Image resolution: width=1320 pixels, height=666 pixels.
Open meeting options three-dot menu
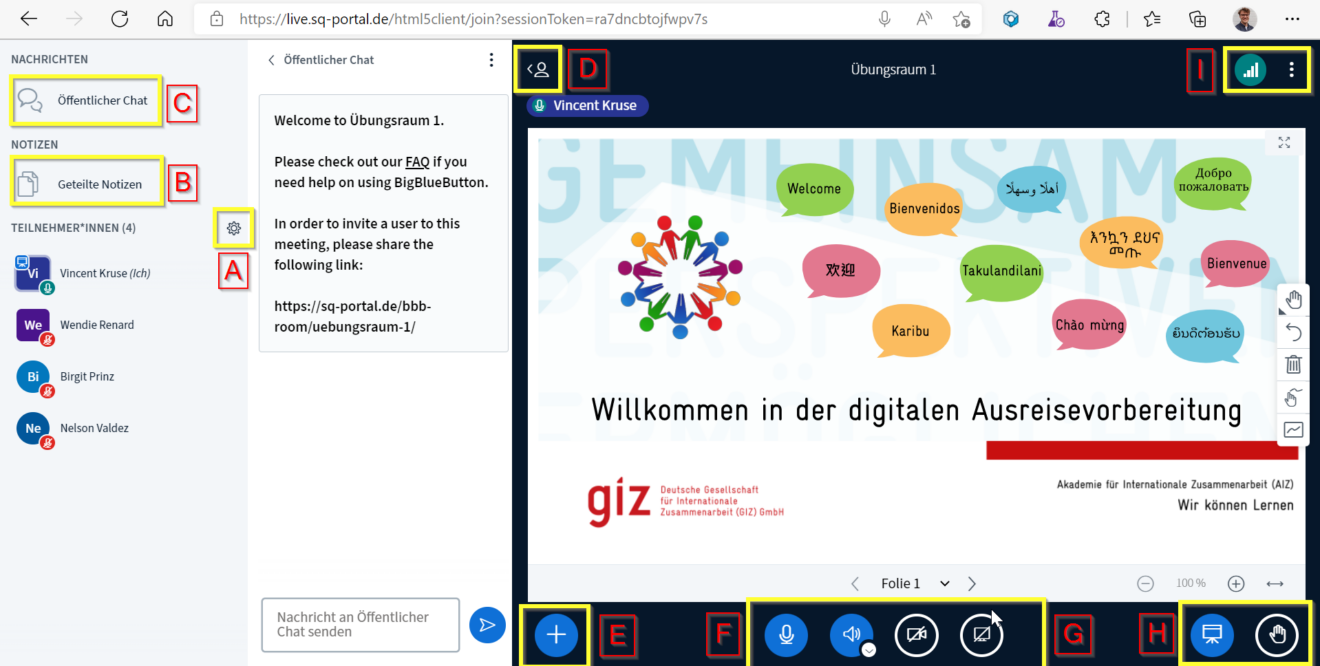tap(1292, 70)
